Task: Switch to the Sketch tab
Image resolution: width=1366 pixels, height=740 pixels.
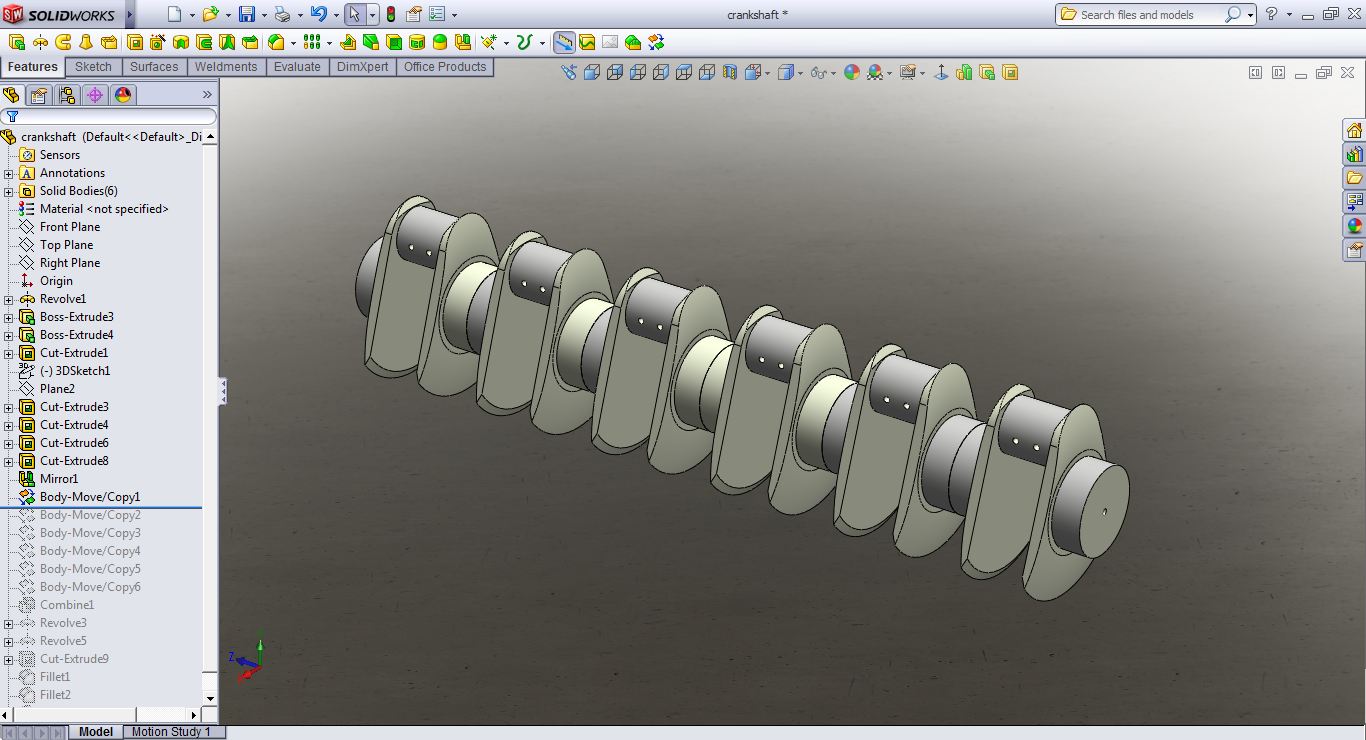Action: 93,67
